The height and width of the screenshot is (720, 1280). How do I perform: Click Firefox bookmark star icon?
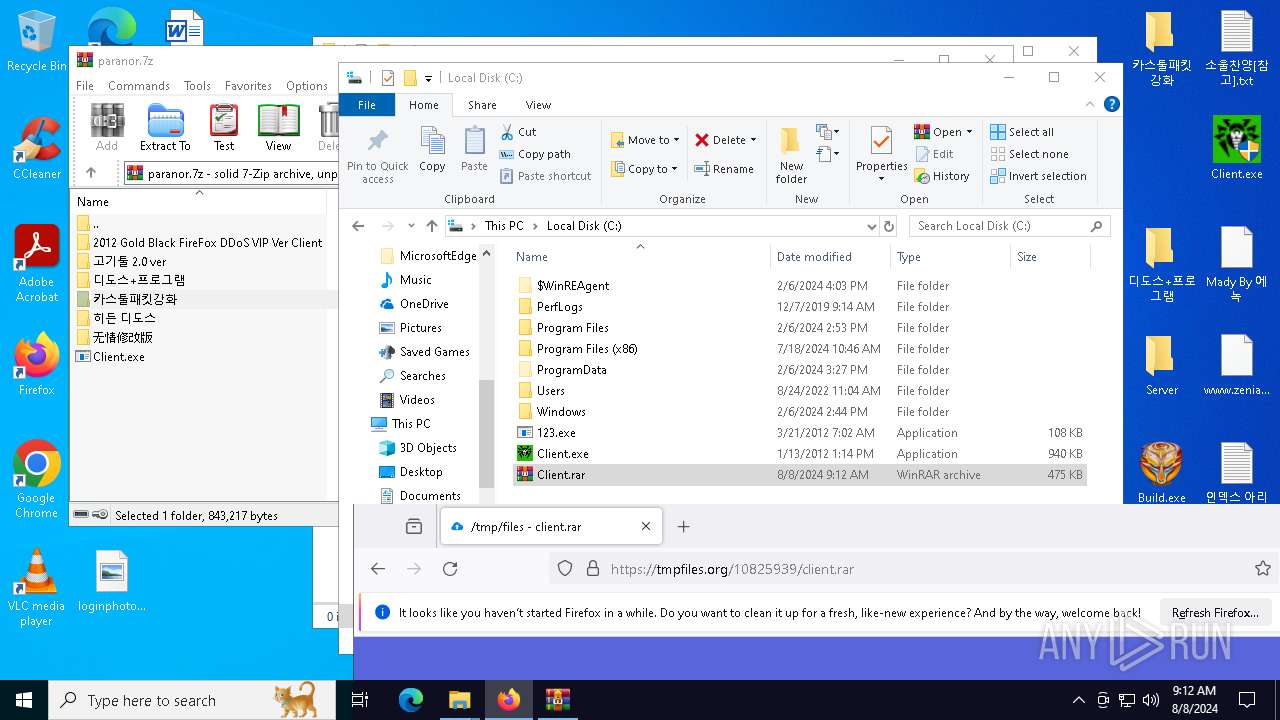coord(1262,568)
